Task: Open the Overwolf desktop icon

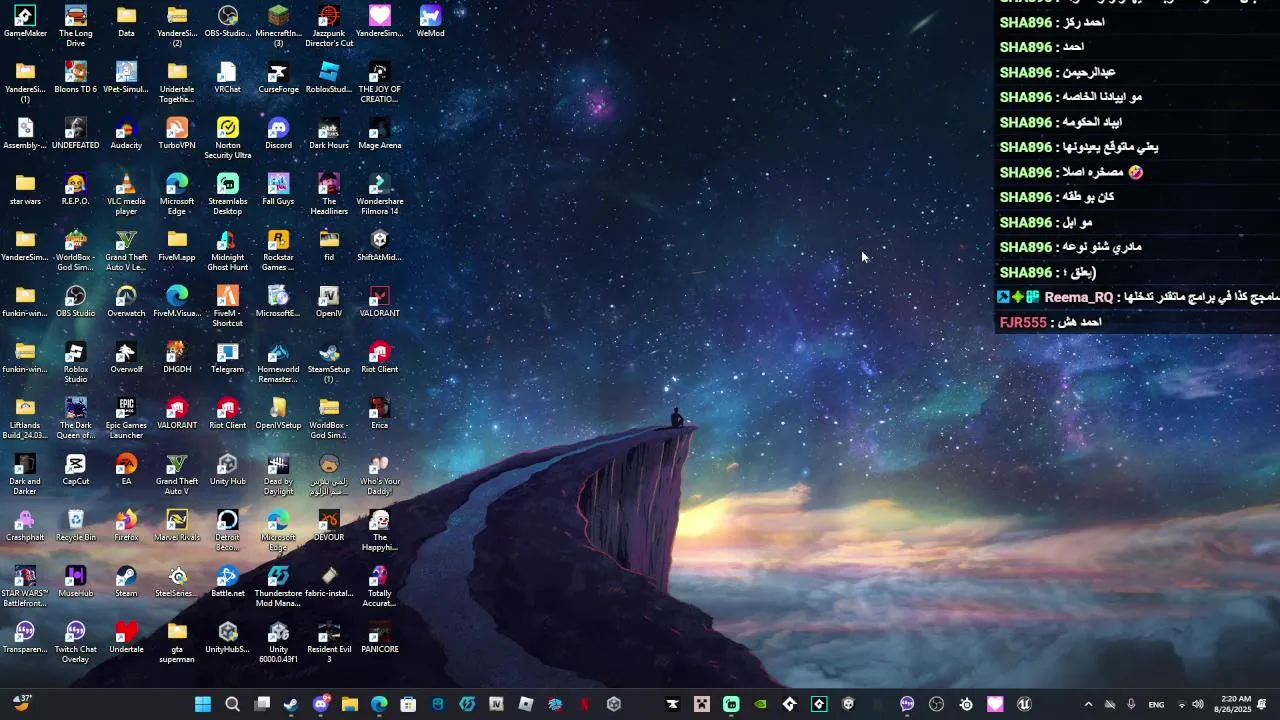Action: 126,357
